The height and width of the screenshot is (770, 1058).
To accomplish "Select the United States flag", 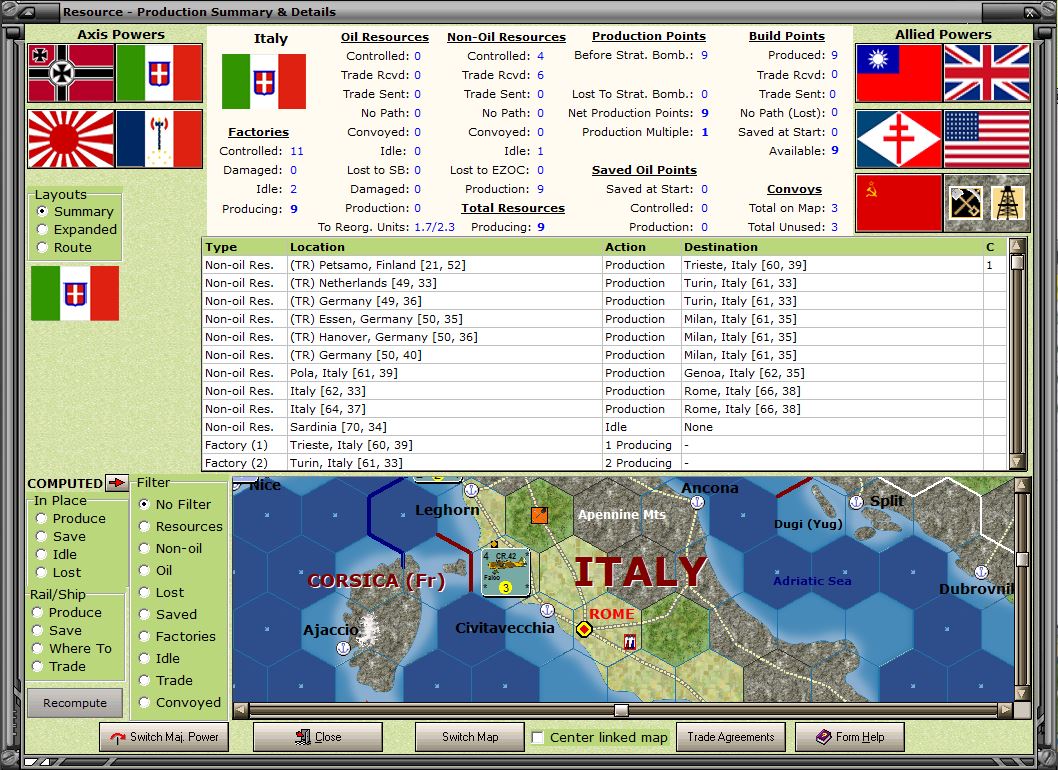I will tap(987, 139).
